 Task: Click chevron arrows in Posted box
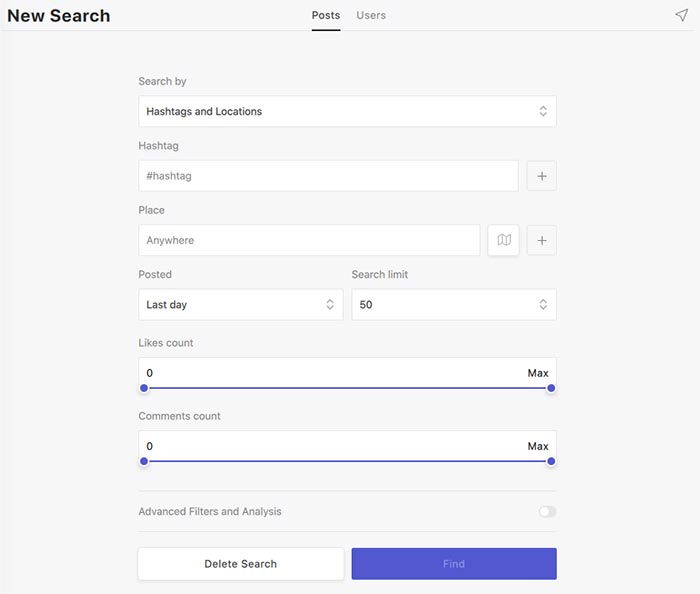330,304
